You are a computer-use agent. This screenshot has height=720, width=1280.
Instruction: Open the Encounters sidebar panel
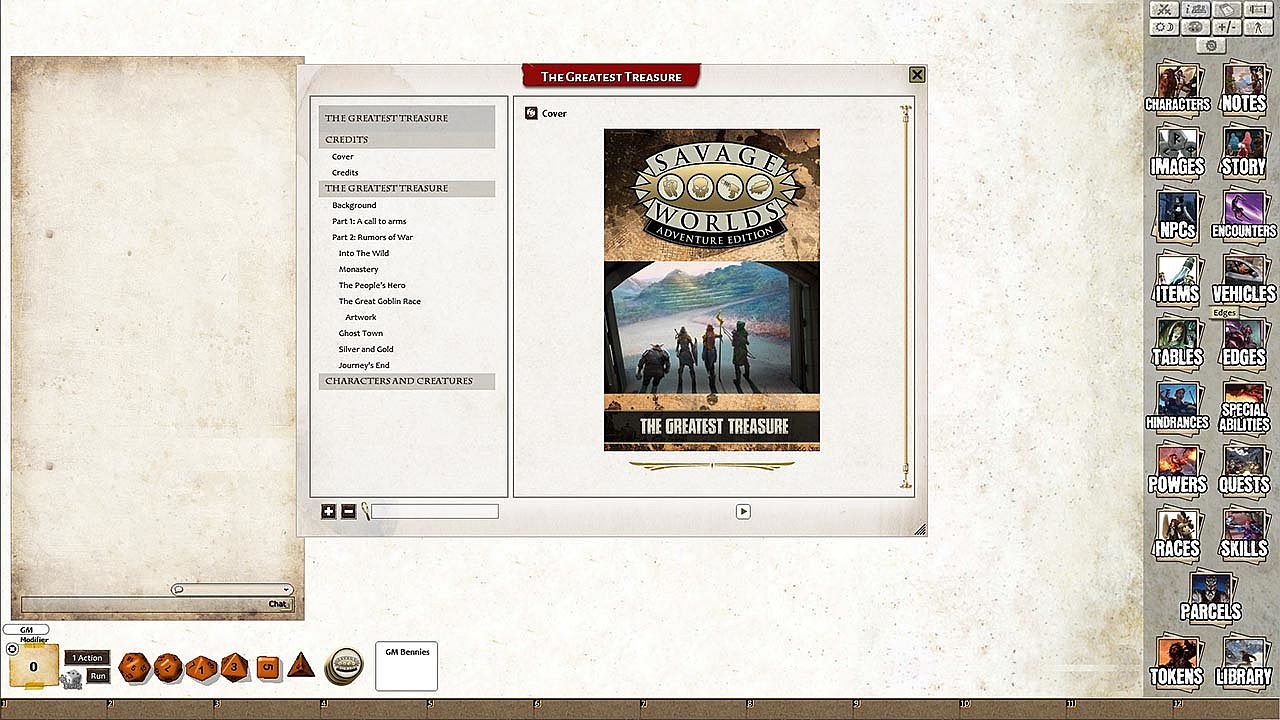click(x=1244, y=214)
